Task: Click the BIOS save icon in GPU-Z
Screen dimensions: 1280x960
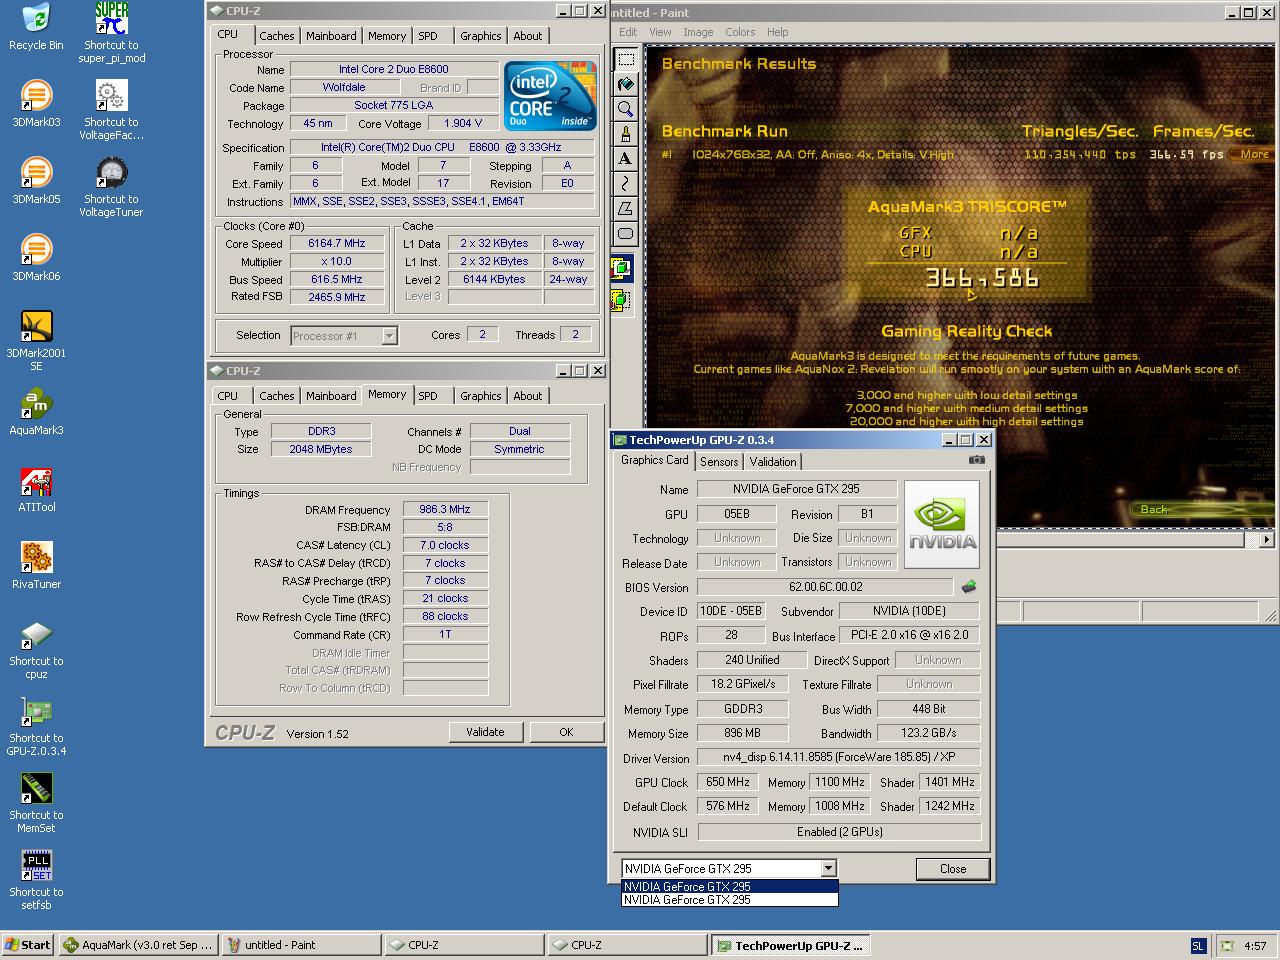Action: [x=968, y=587]
